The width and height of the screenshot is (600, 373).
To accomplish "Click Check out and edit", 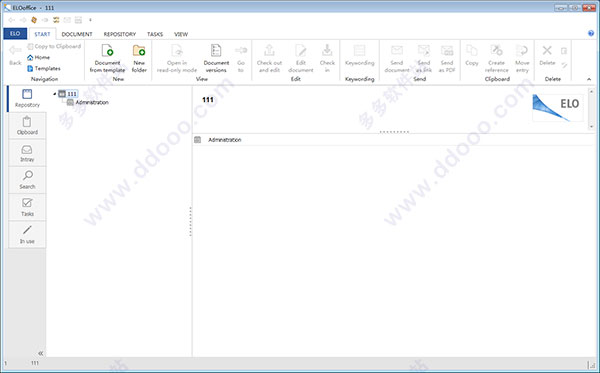I will (269, 58).
